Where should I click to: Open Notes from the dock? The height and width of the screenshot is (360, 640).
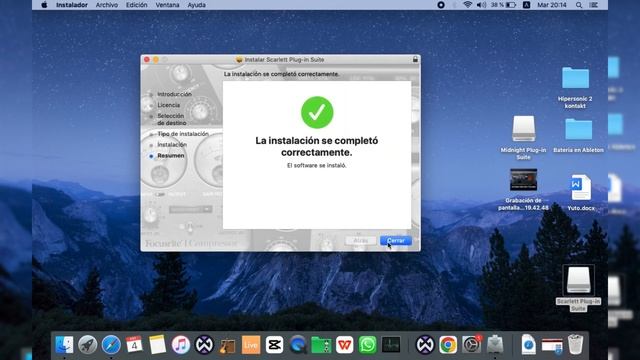pyautogui.click(x=157, y=345)
